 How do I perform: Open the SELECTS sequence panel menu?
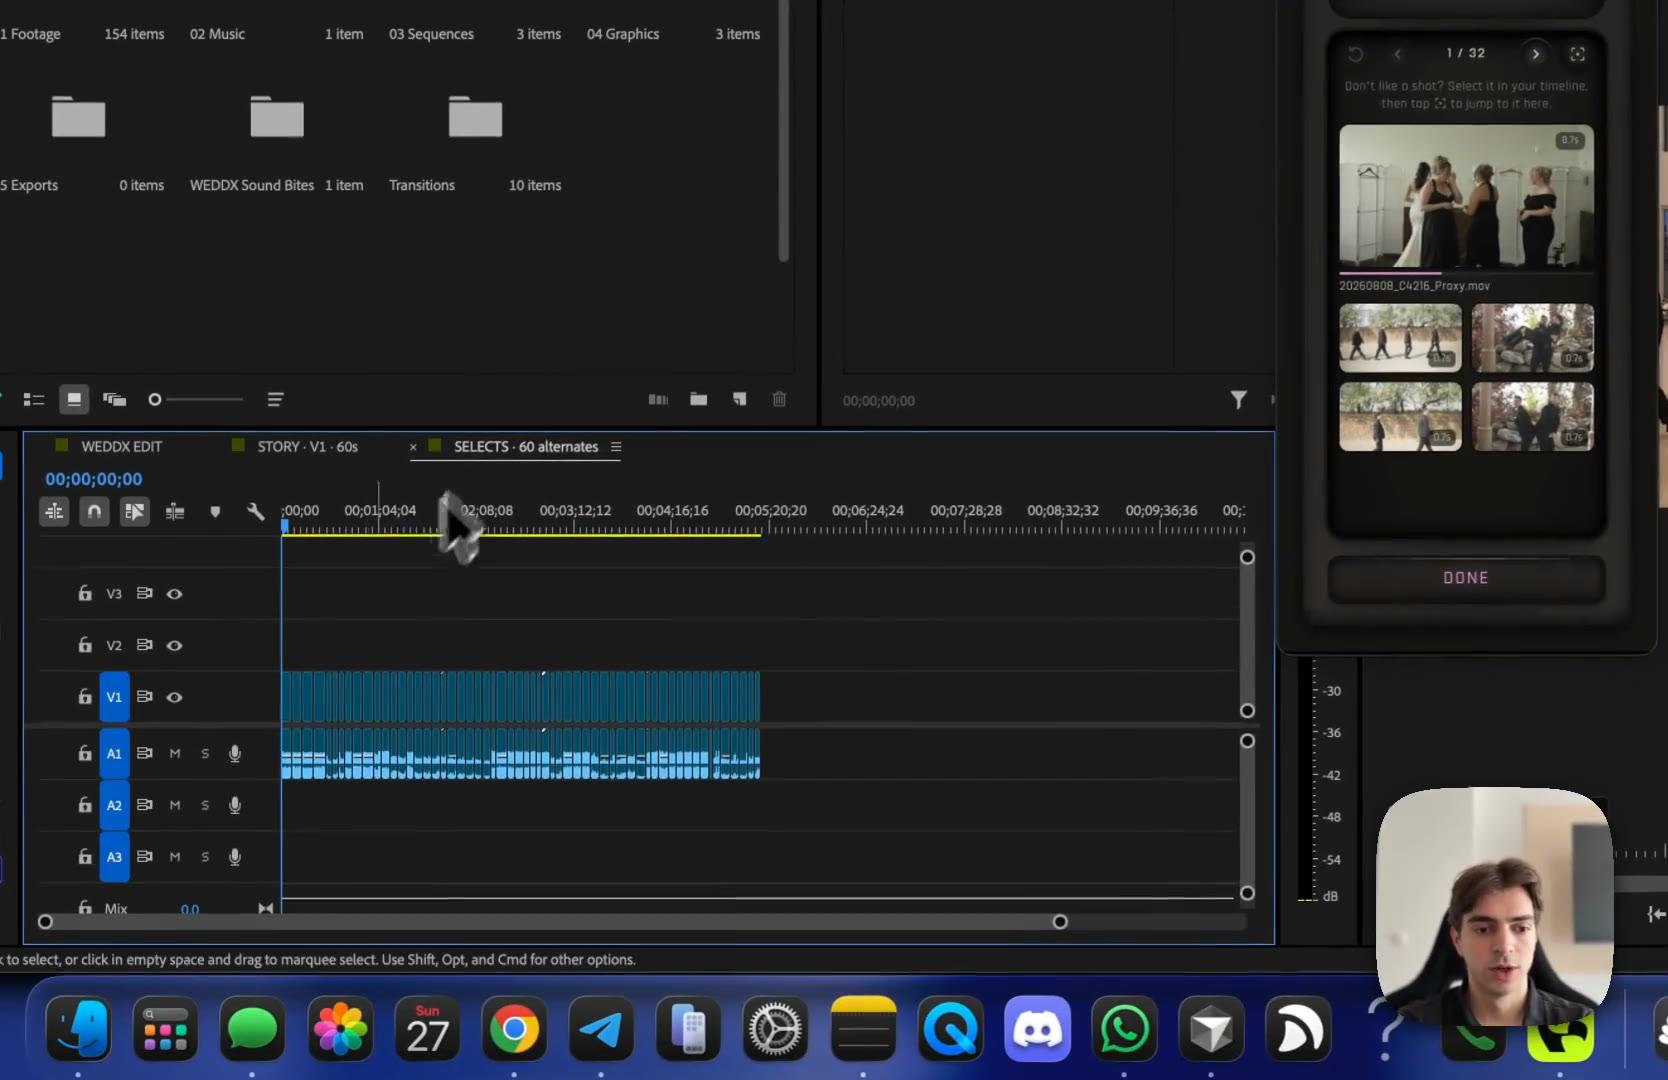[x=616, y=447]
